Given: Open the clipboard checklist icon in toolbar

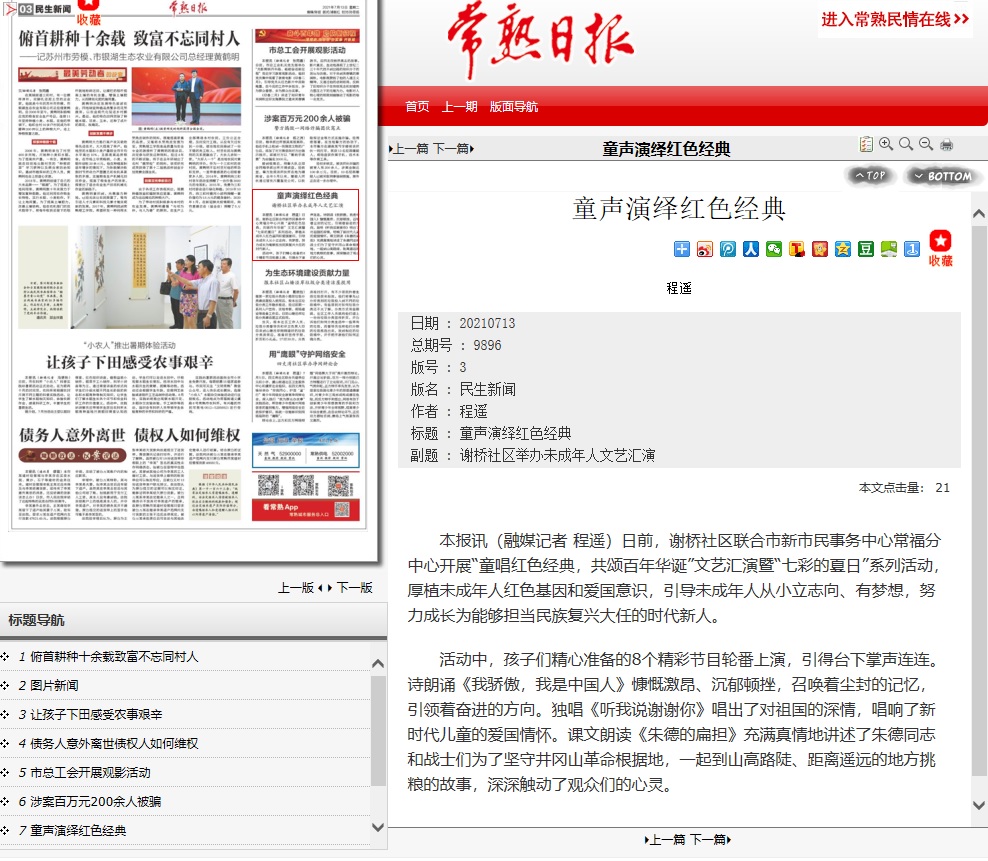Looking at the screenshot, I should tap(866, 145).
